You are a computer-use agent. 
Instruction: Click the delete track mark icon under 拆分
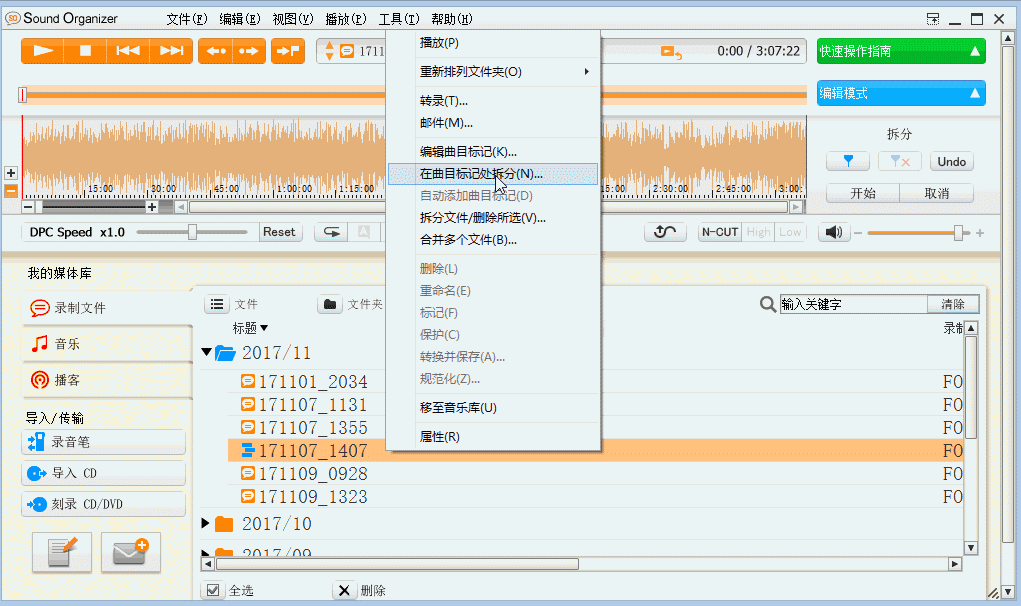pos(898,160)
